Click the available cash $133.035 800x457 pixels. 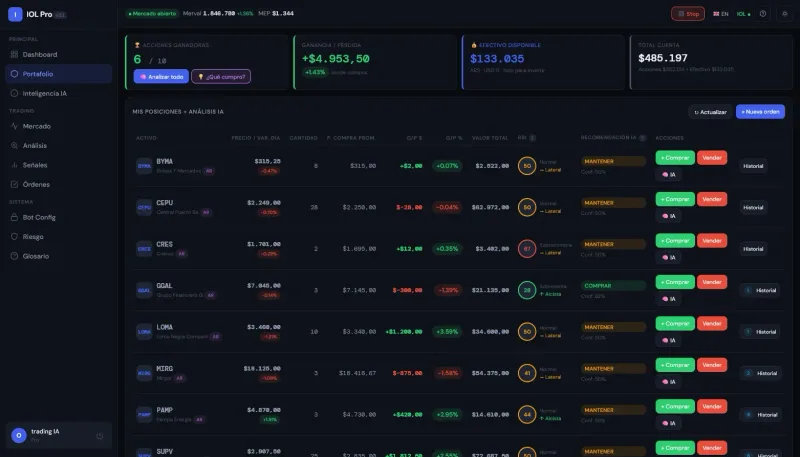coord(497,59)
